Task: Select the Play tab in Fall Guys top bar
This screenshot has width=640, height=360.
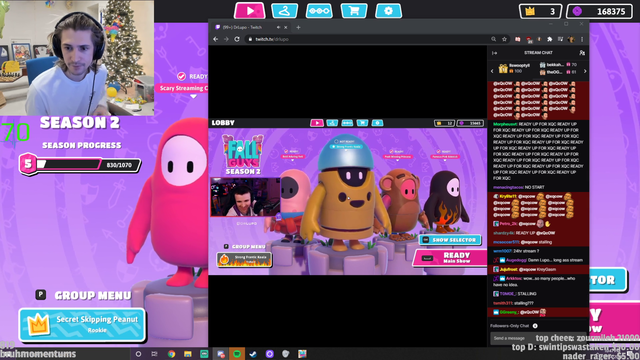Action: 250,11
